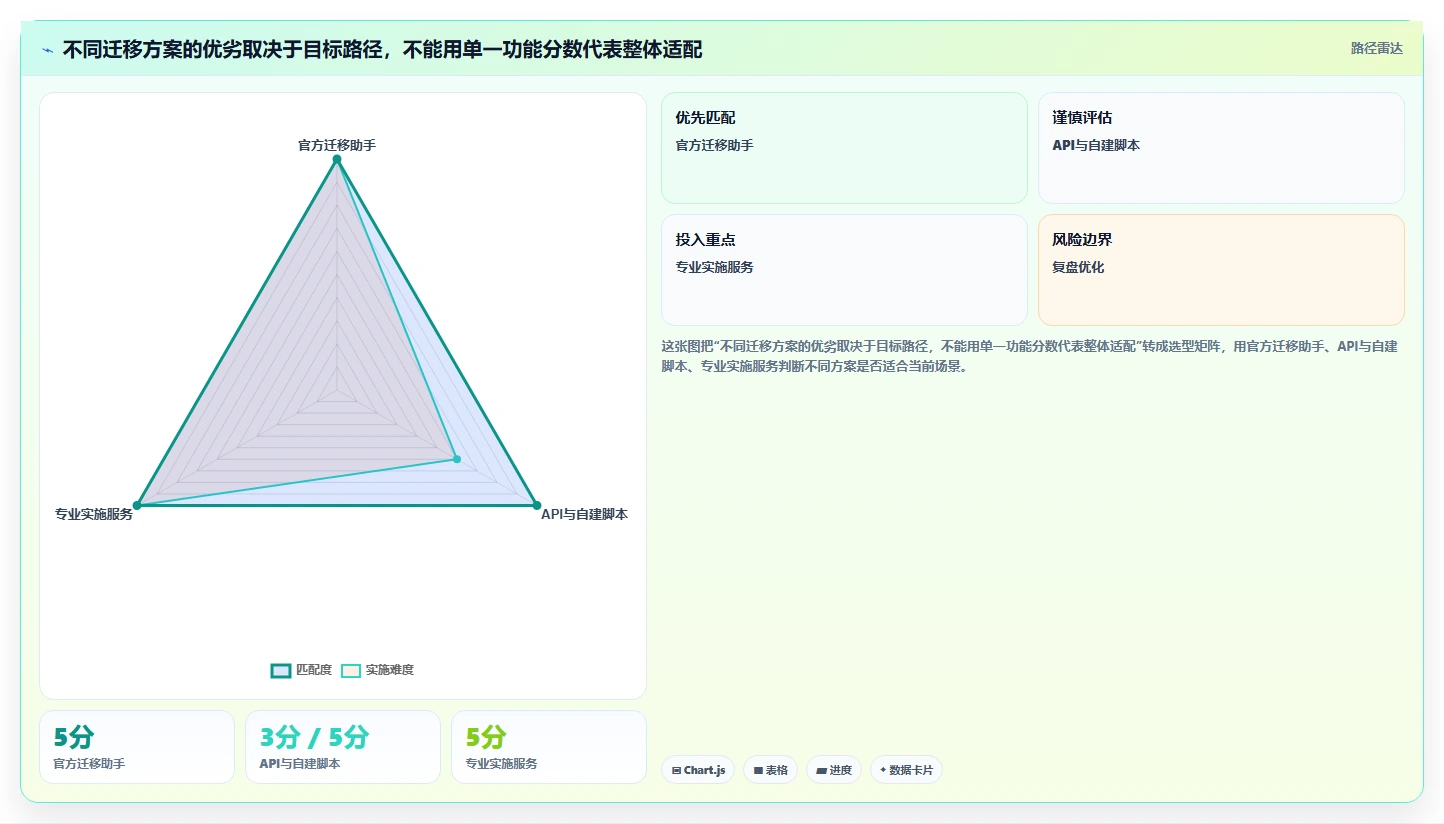Screen dimensions: 1444x824
Task: Click API与自建脚本 text in 谨慎评估 card
Action: 1096,145
